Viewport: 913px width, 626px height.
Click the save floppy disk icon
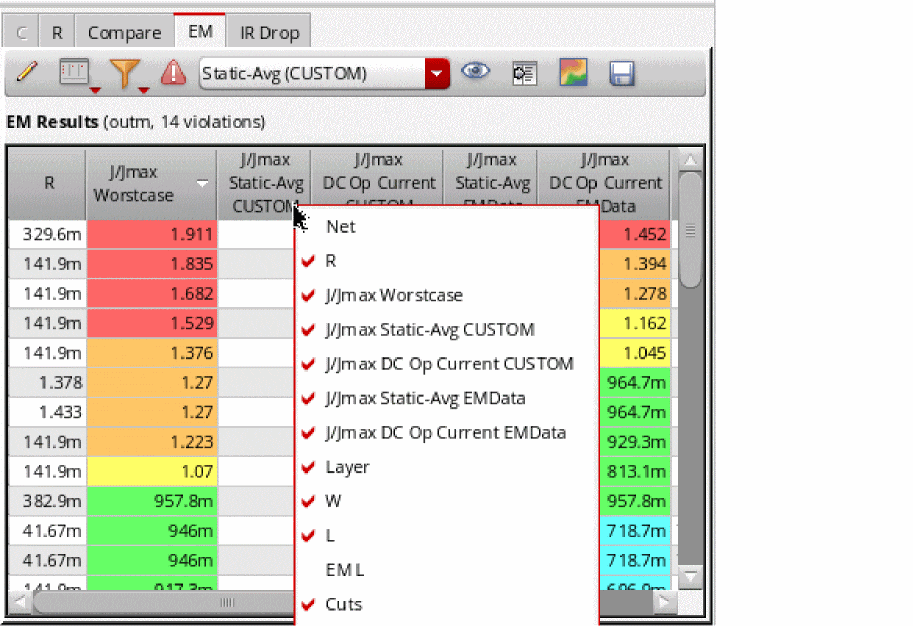[x=622, y=73]
